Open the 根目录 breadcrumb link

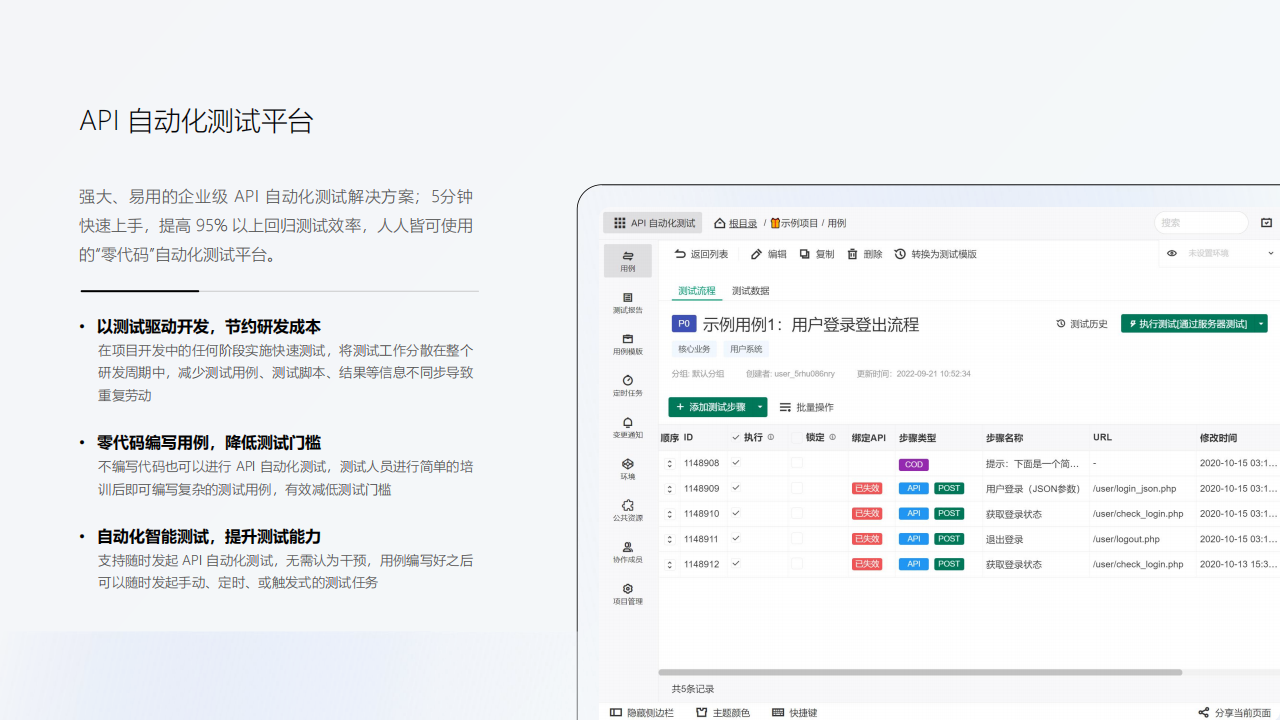(x=742, y=224)
